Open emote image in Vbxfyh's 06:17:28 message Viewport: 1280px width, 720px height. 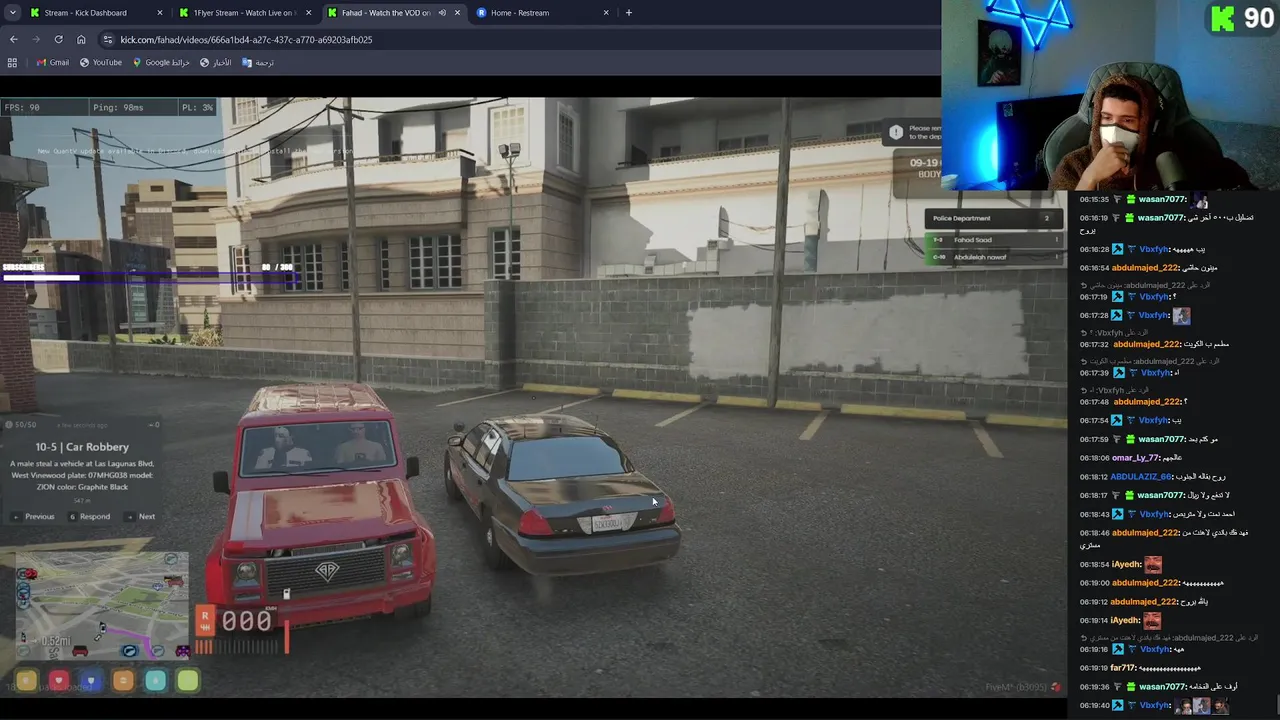[x=1182, y=316]
